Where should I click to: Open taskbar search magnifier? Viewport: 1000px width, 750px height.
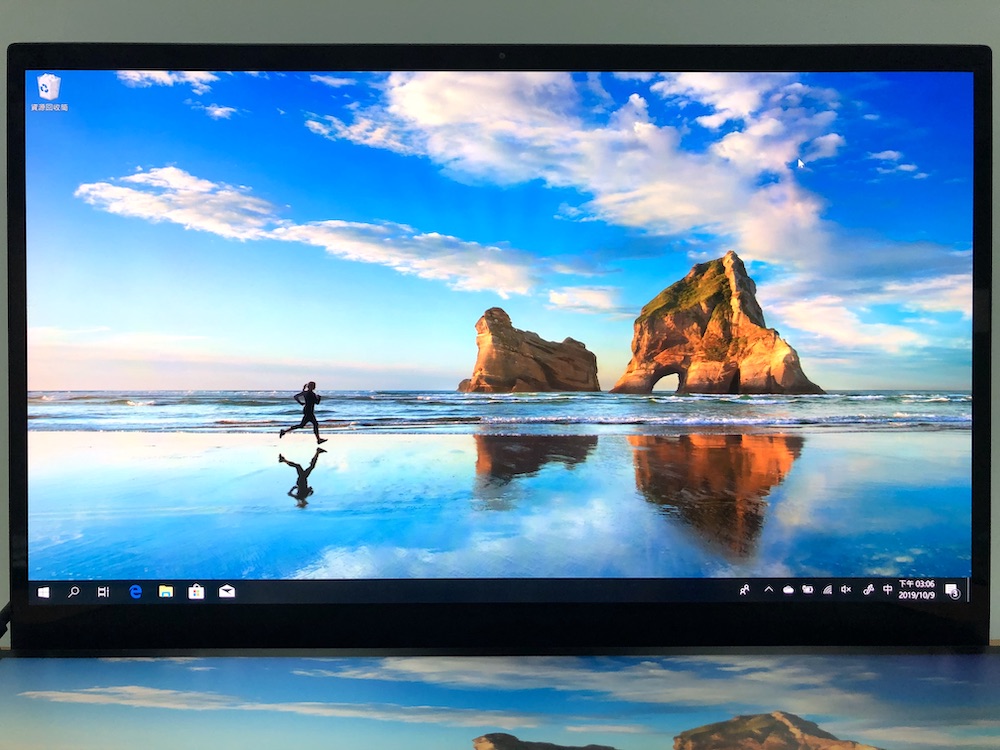click(x=74, y=592)
